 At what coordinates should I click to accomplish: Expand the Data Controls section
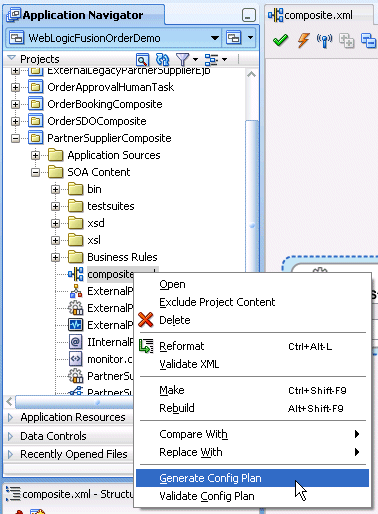tap(10, 436)
